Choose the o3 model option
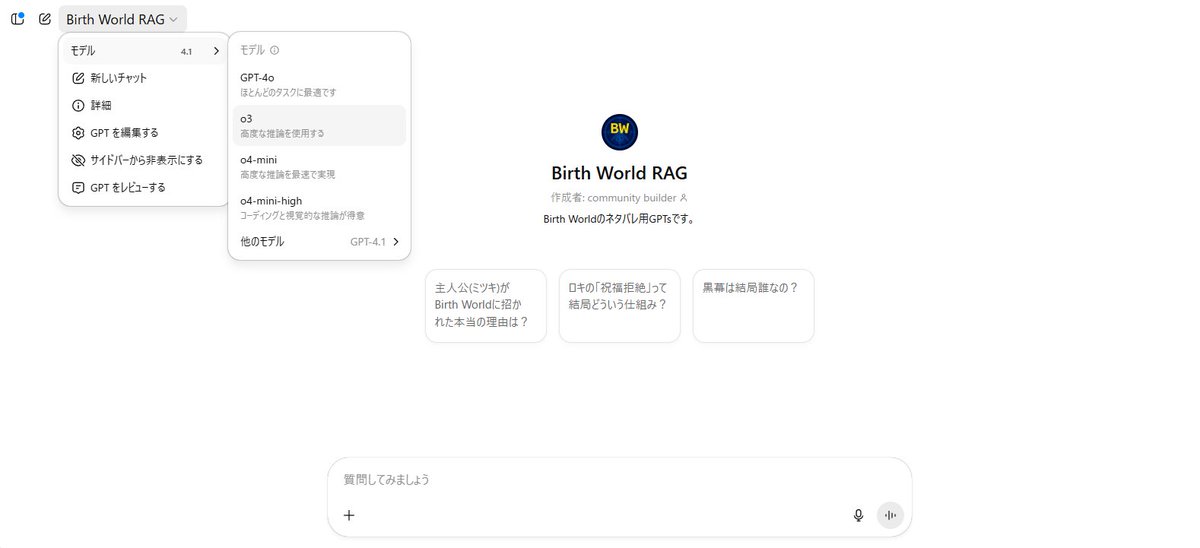The width and height of the screenshot is (1200, 548). coord(319,125)
